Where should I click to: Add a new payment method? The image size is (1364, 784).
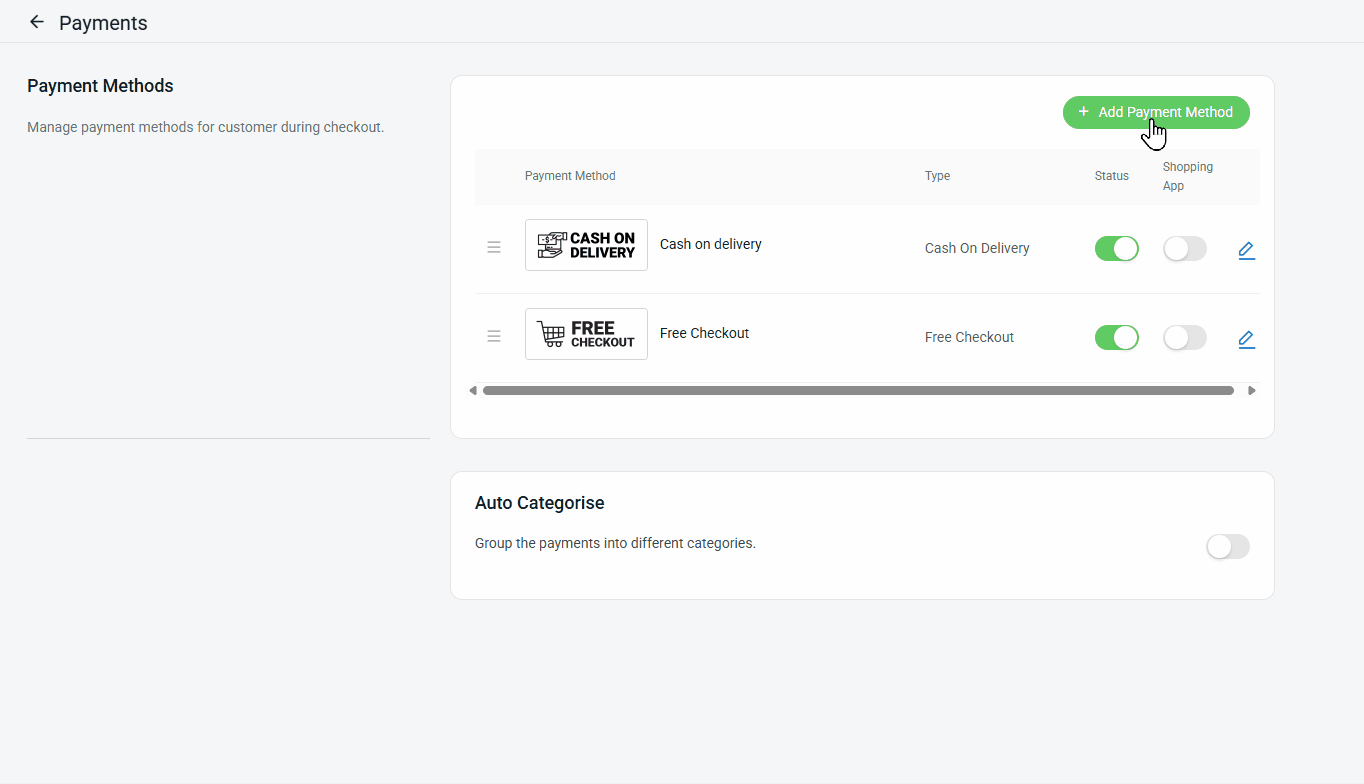[1156, 112]
